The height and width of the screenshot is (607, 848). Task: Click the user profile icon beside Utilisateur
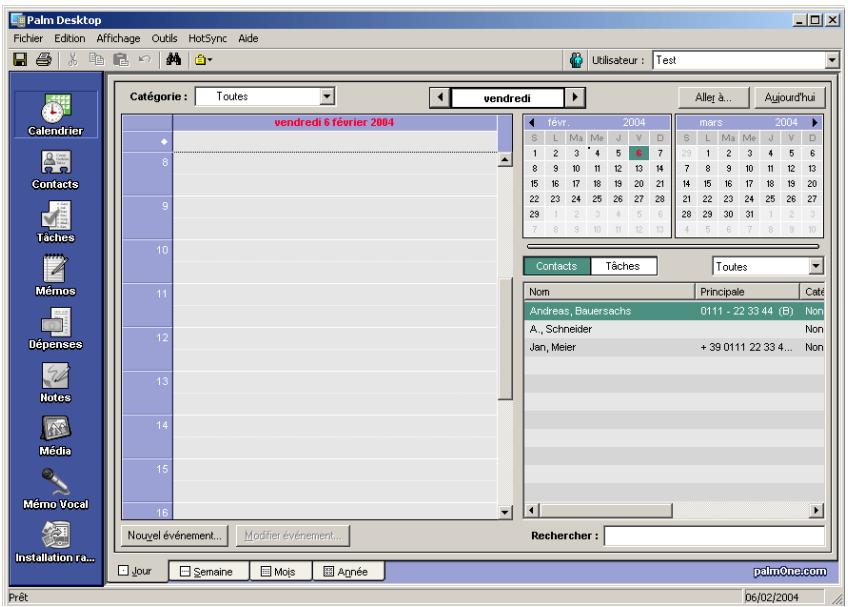[577, 60]
